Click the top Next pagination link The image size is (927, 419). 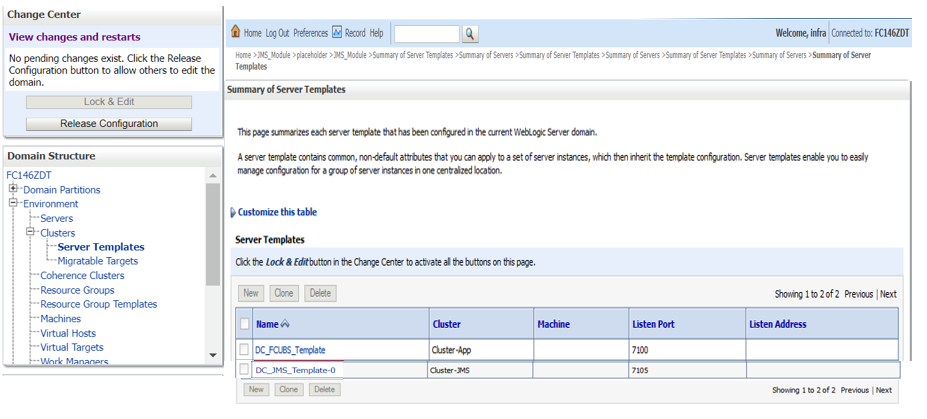[889, 294]
